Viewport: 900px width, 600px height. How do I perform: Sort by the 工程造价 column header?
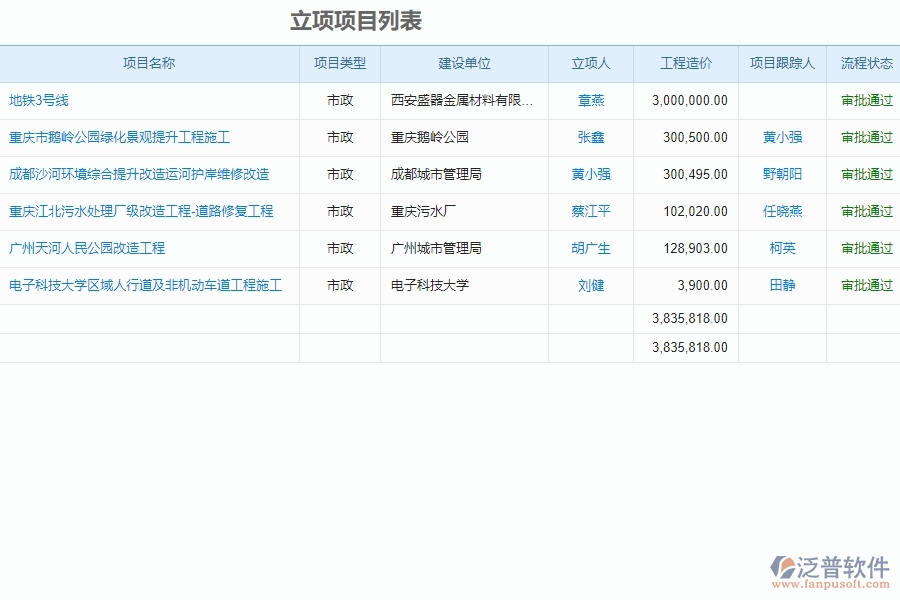click(686, 63)
